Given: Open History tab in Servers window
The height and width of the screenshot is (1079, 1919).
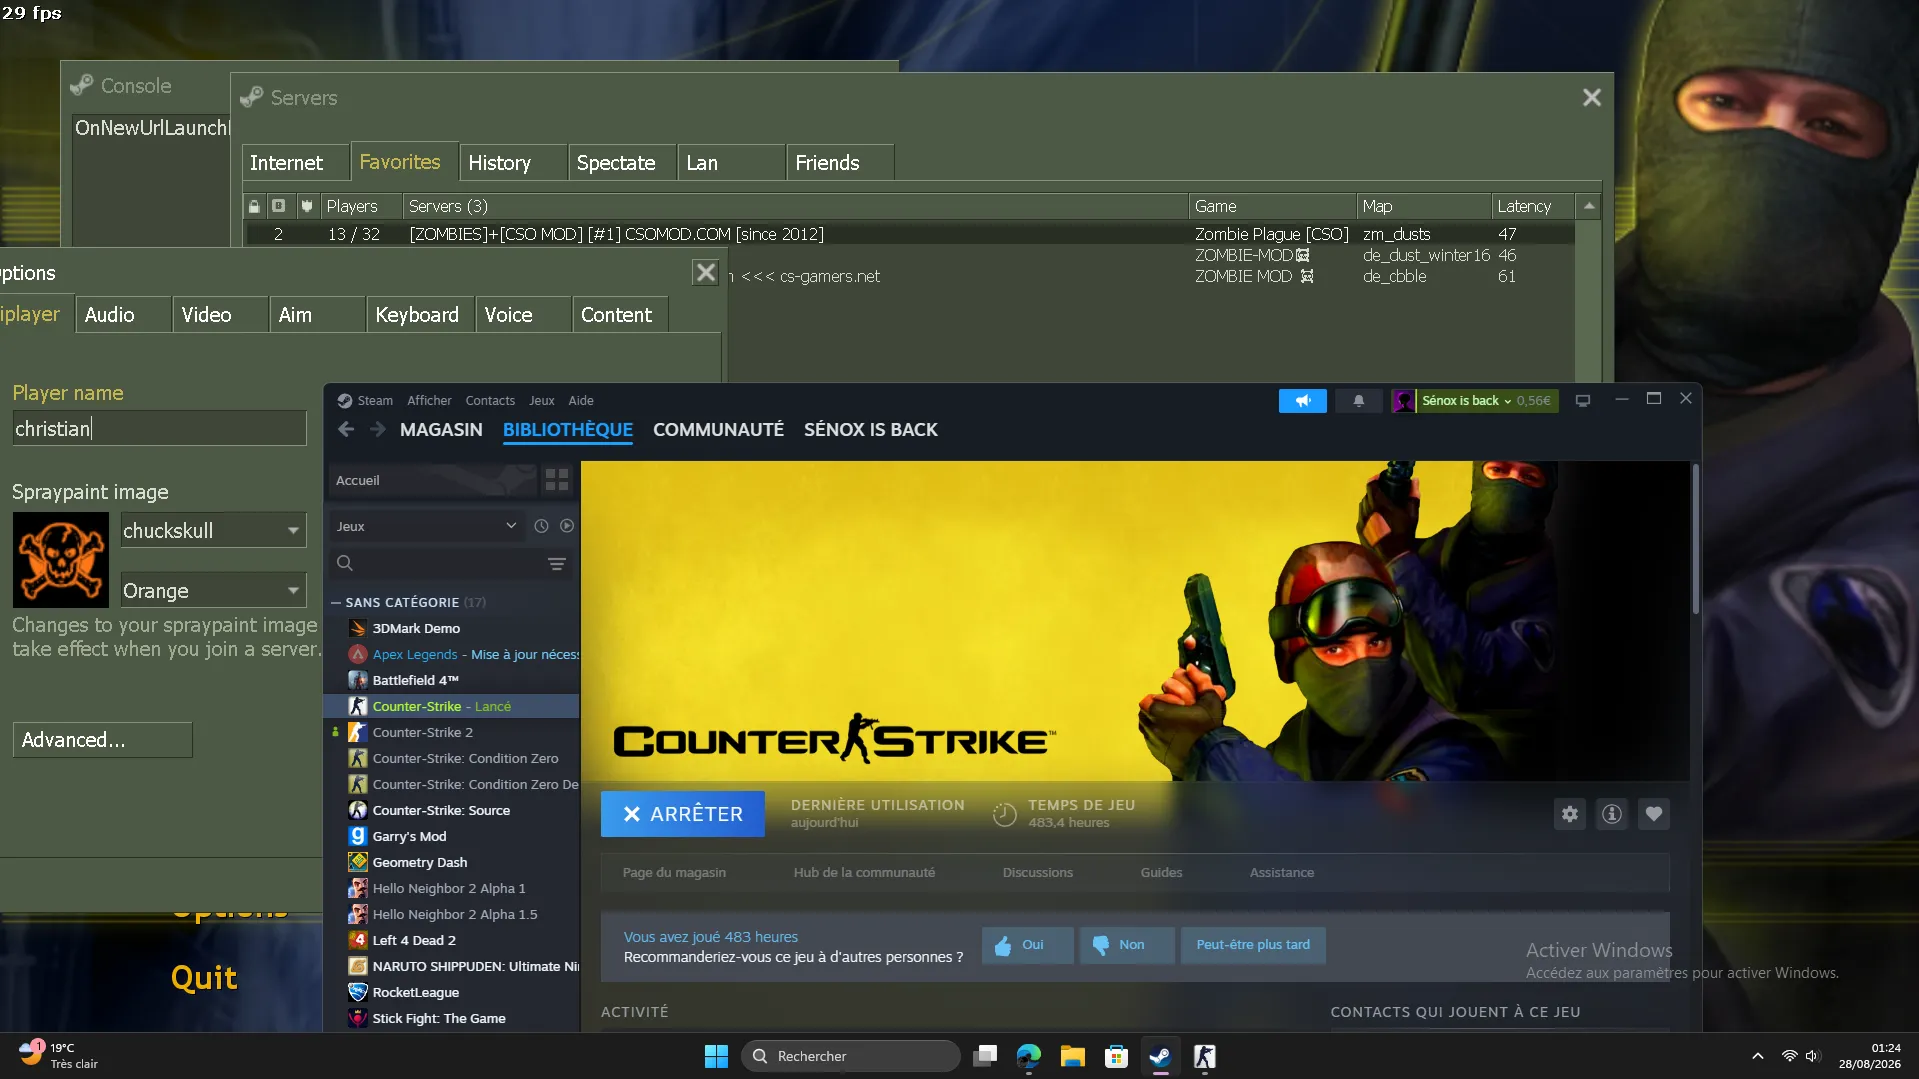Looking at the screenshot, I should tap(512, 162).
